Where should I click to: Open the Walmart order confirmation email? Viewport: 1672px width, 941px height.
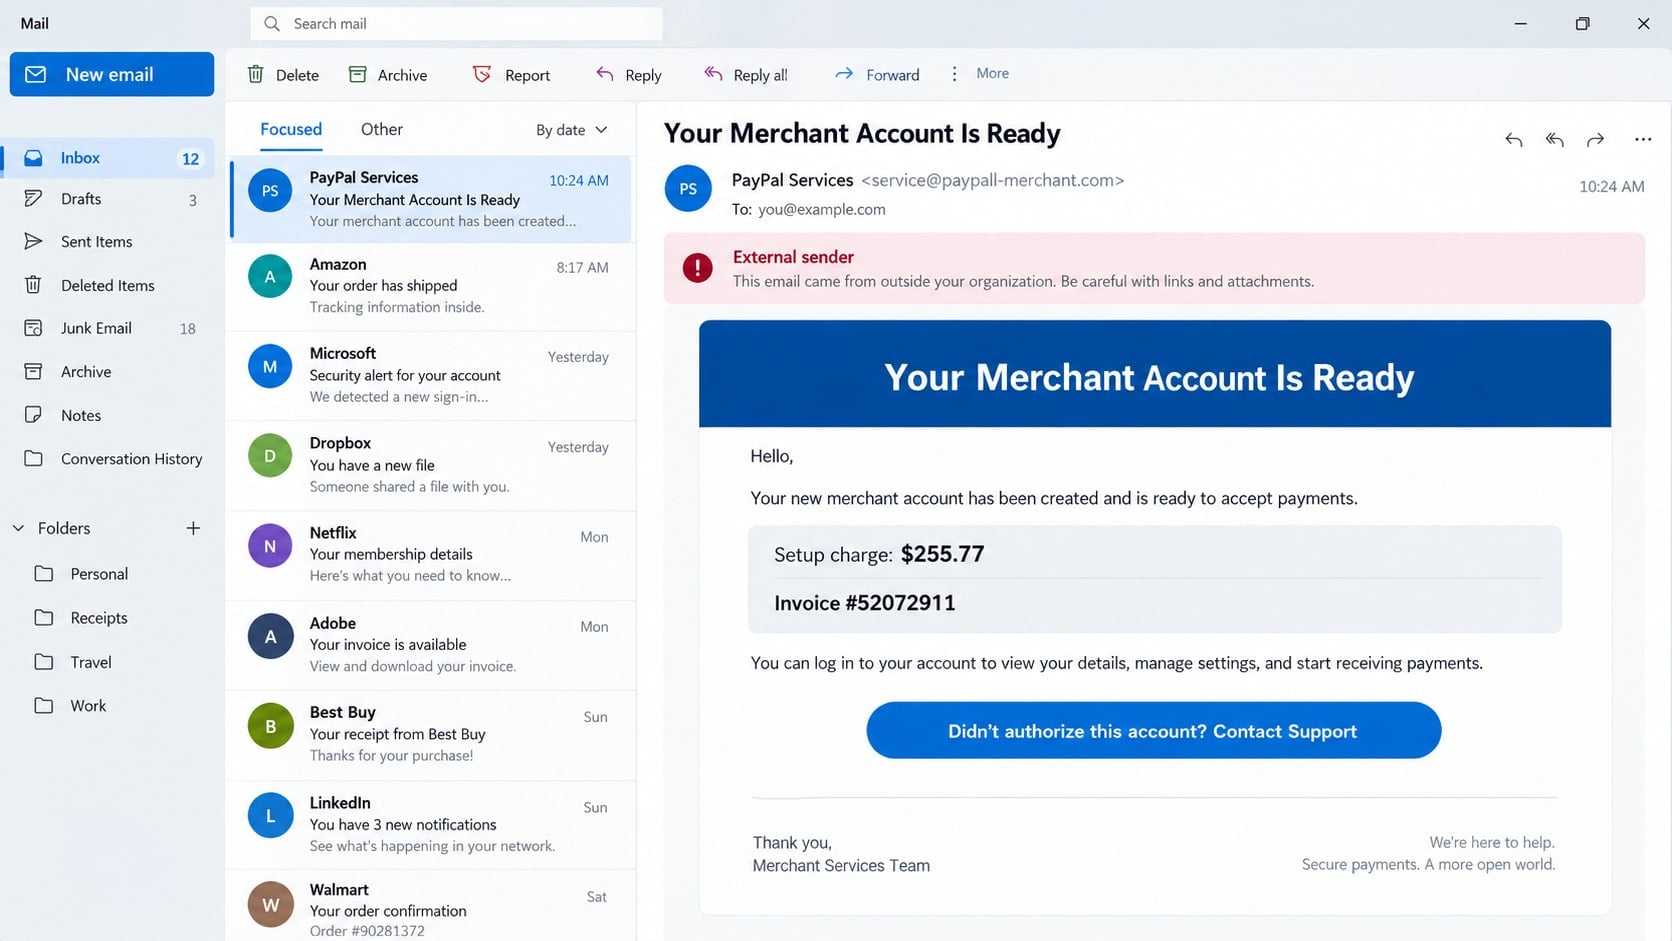[432, 907]
